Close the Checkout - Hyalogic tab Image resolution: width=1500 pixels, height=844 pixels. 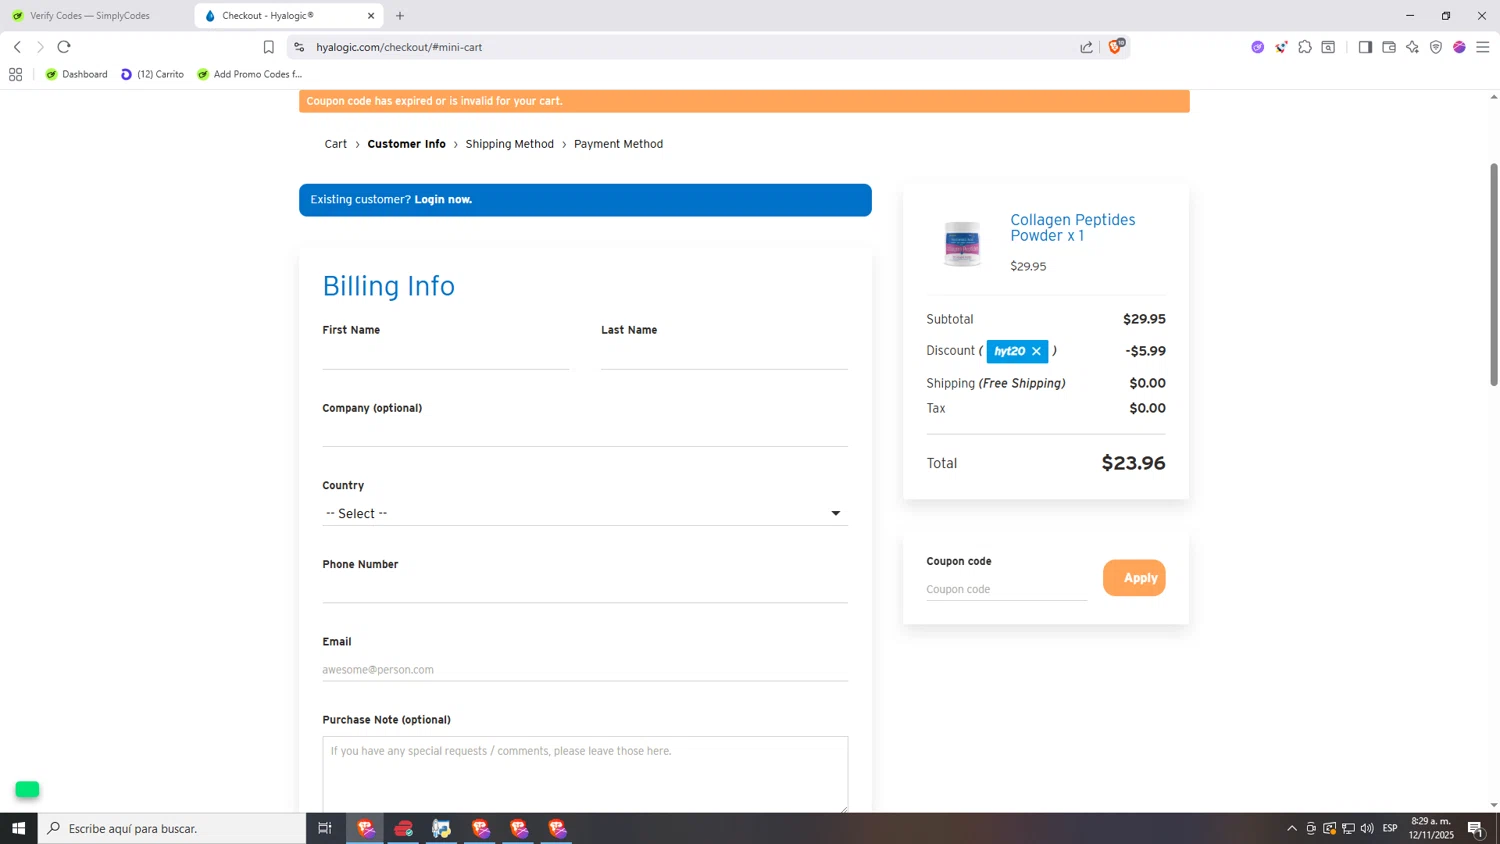pyautogui.click(x=371, y=16)
